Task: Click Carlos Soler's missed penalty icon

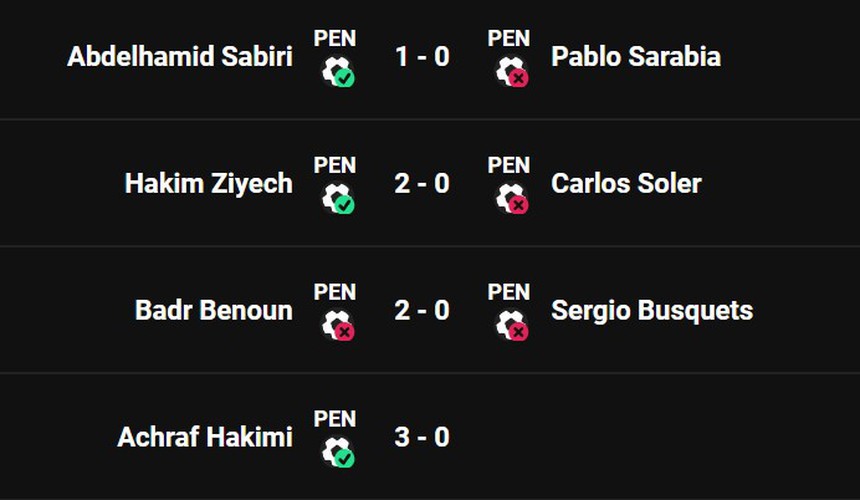Action: (x=511, y=198)
